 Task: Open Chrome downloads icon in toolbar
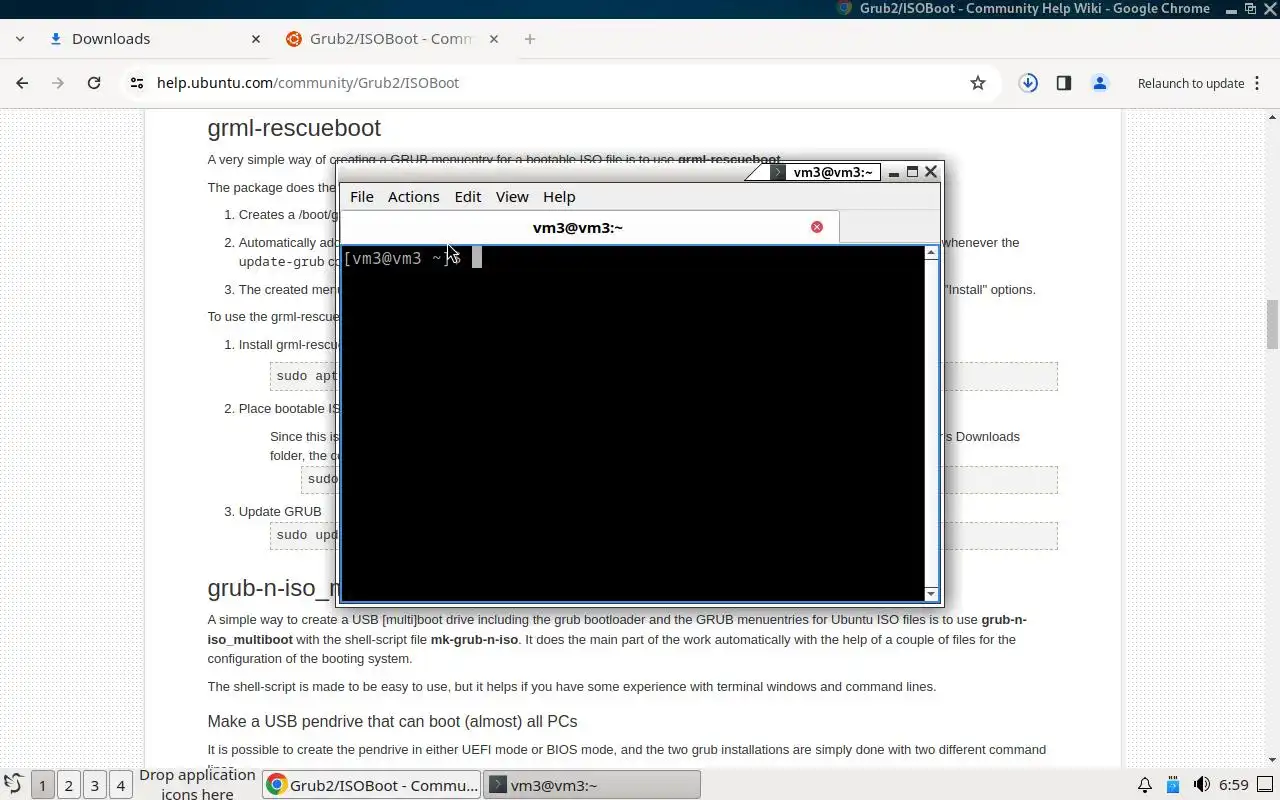(1028, 83)
